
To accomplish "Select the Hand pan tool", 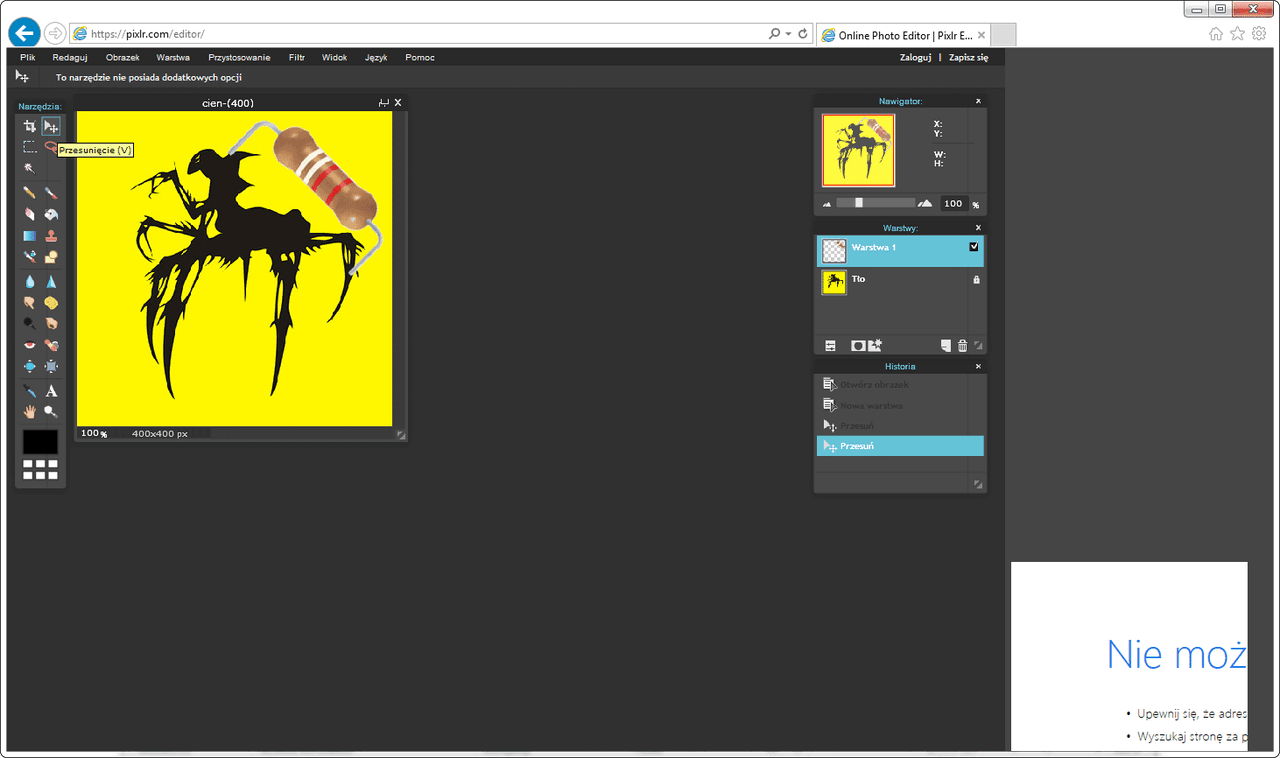I will [30, 411].
